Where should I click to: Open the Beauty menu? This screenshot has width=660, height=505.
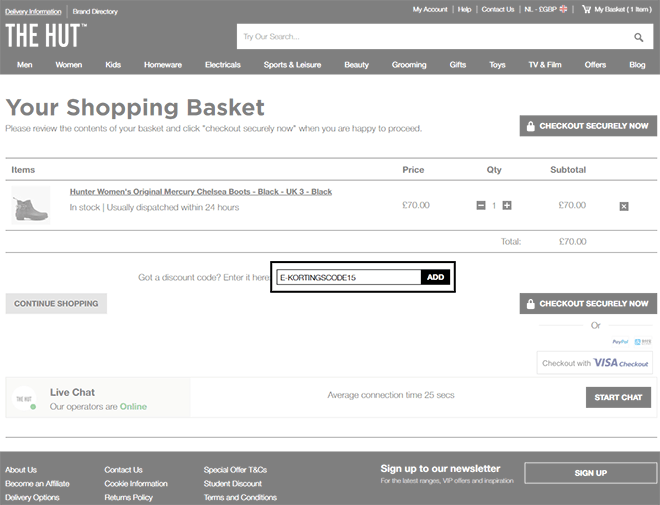point(357,65)
